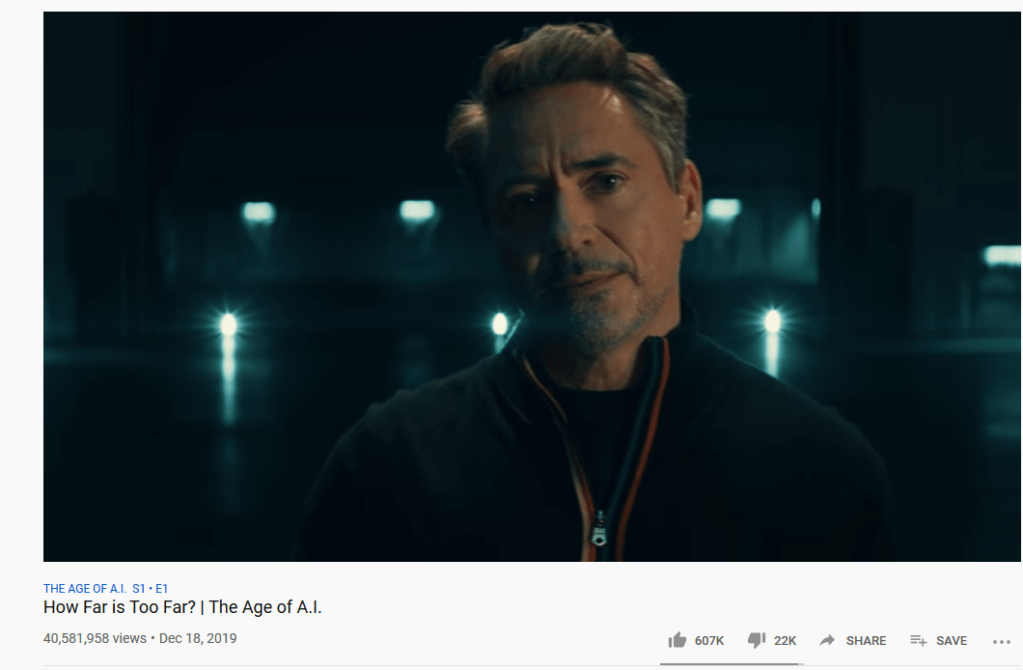
Task: Click the jacket zipper pull in the video
Action: point(599,530)
